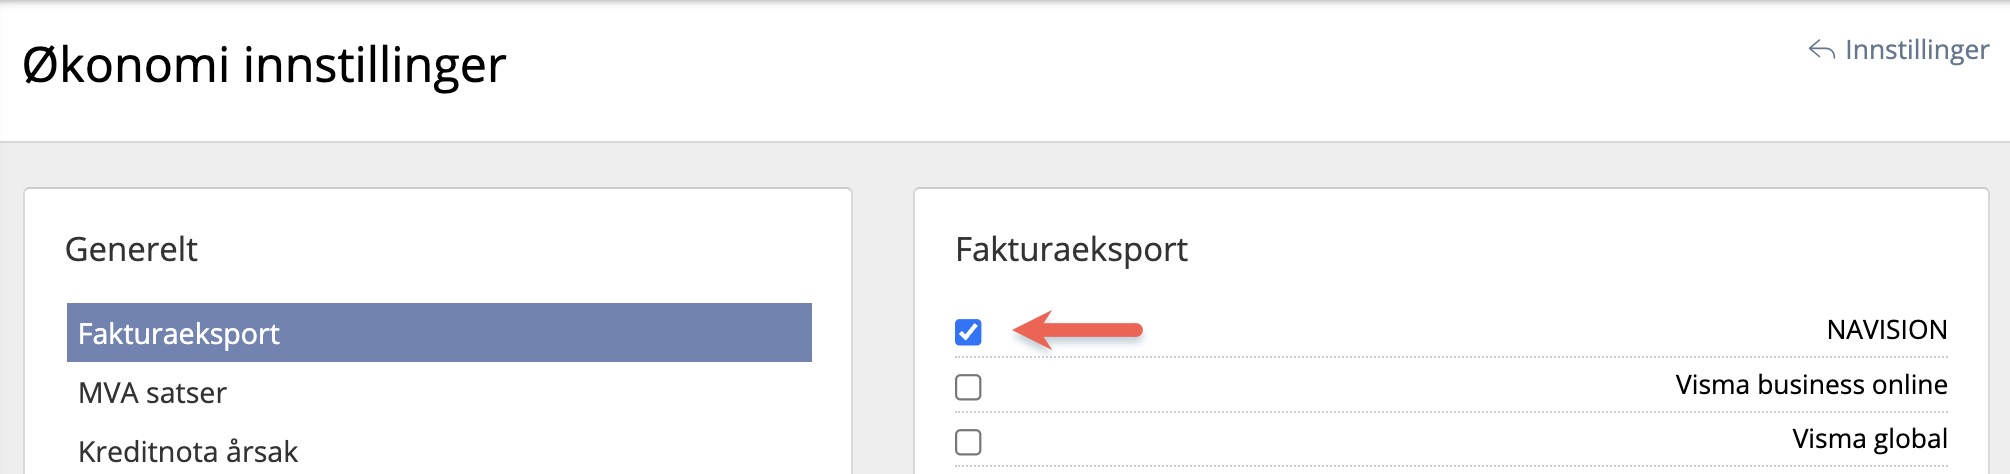Click the Økonomi innstillinger page title

[264, 65]
